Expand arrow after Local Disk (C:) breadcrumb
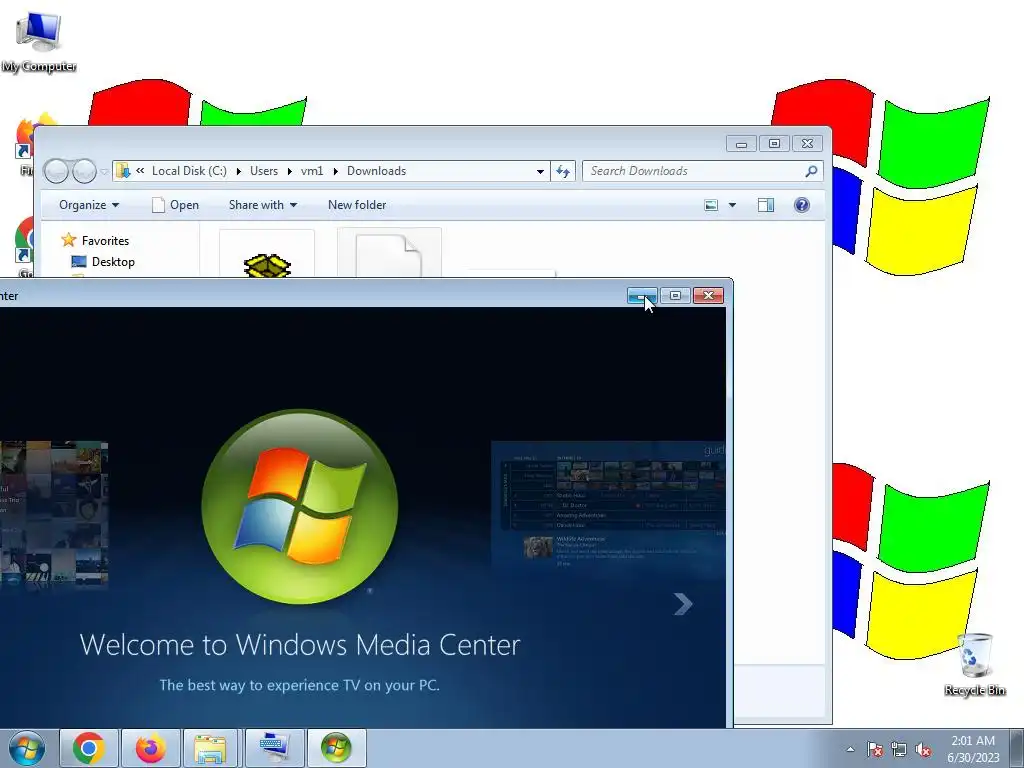 (238, 171)
